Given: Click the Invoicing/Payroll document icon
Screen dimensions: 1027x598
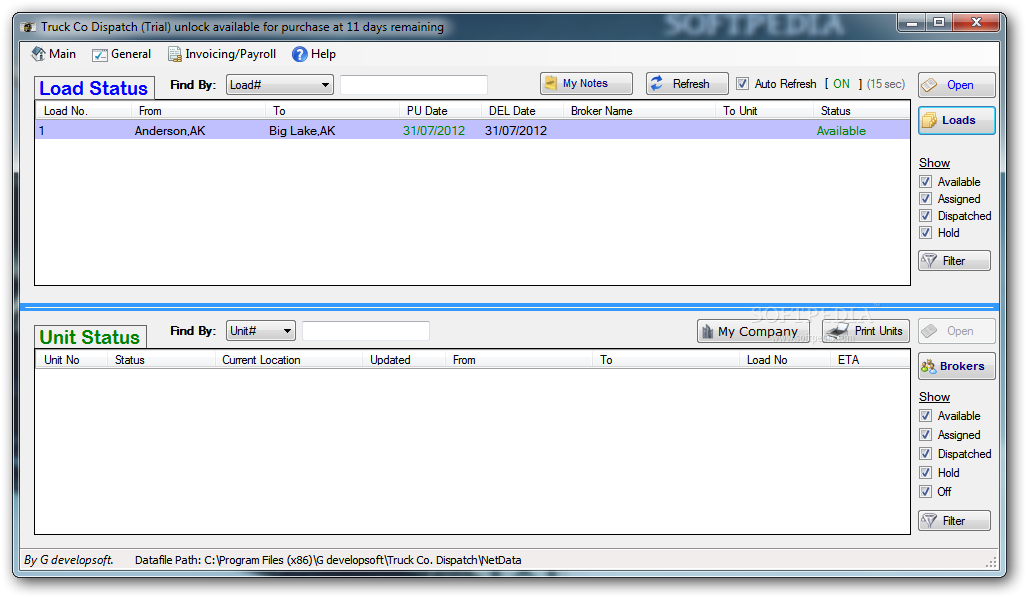Looking at the screenshot, I should click(x=174, y=54).
